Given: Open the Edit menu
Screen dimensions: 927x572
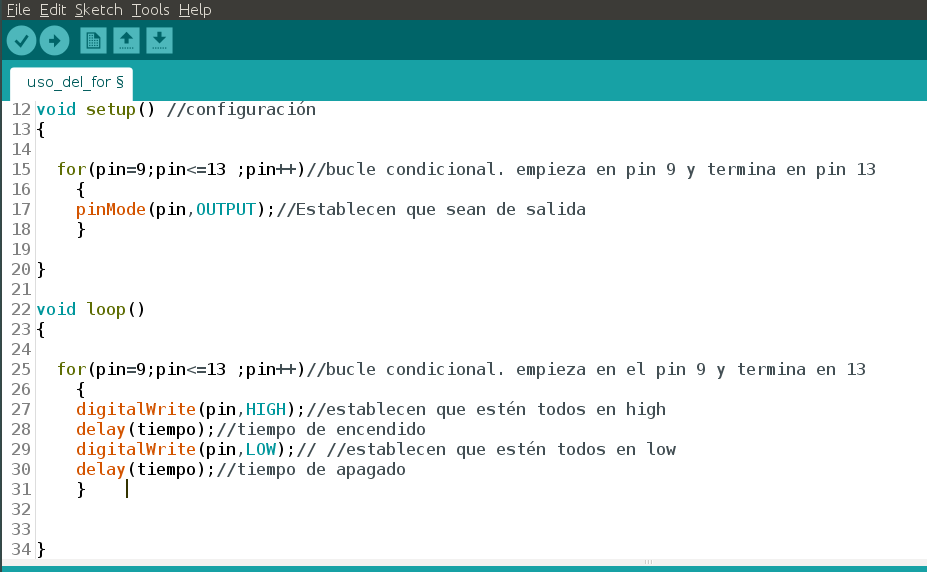Looking at the screenshot, I should (53, 10).
